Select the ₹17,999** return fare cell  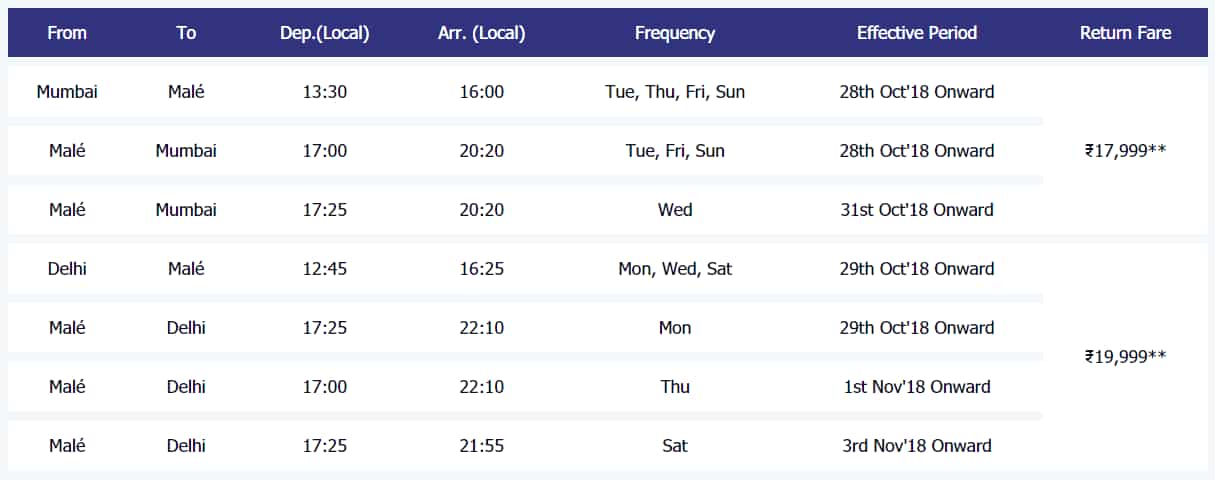point(1126,151)
